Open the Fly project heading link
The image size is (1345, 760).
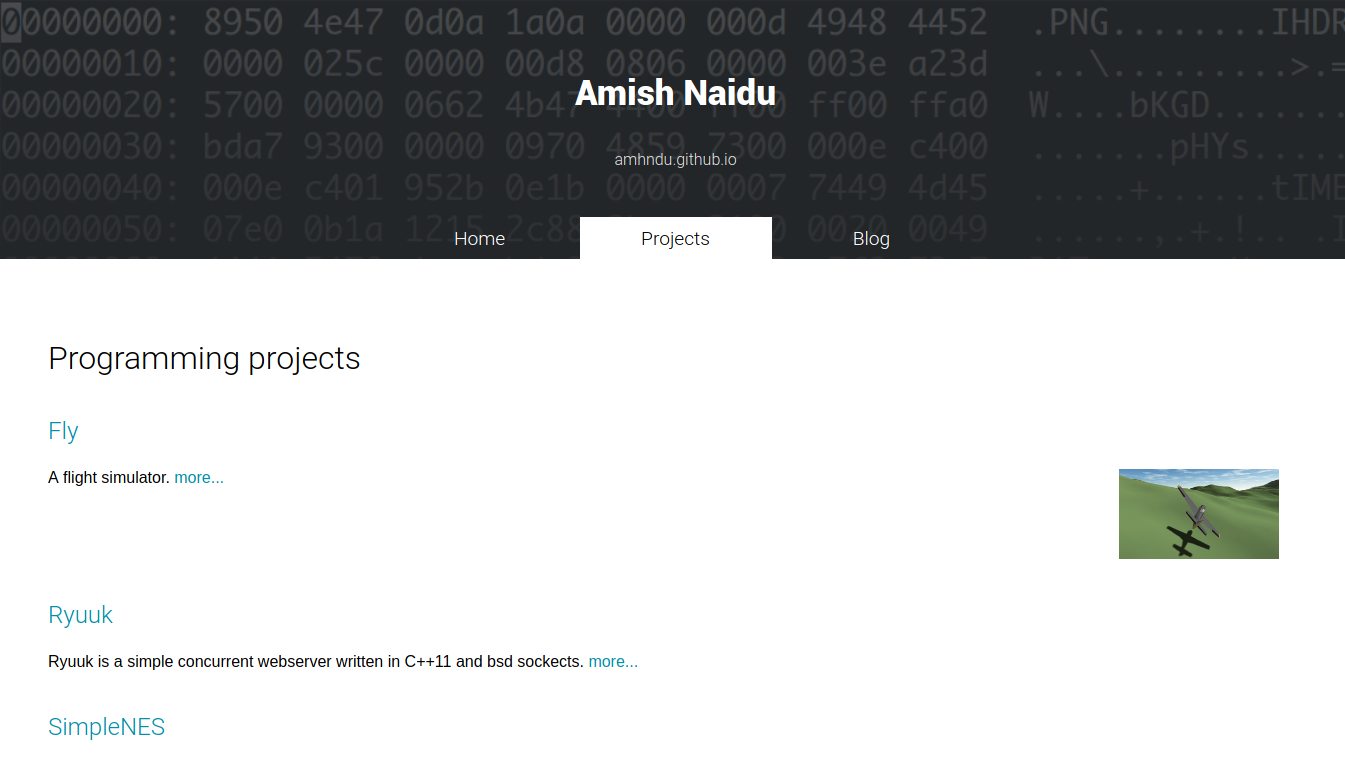click(63, 431)
